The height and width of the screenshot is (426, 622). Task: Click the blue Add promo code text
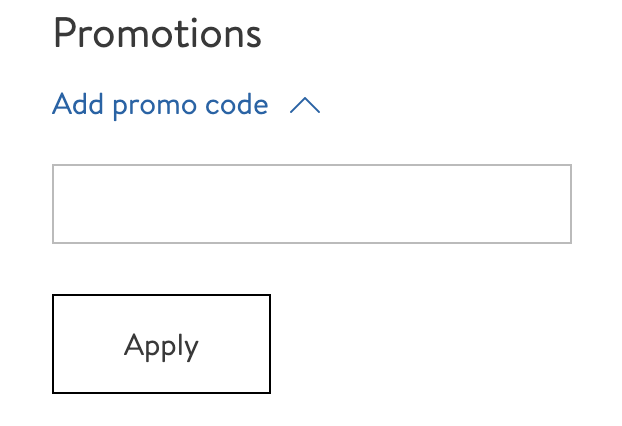pyautogui.click(x=160, y=104)
